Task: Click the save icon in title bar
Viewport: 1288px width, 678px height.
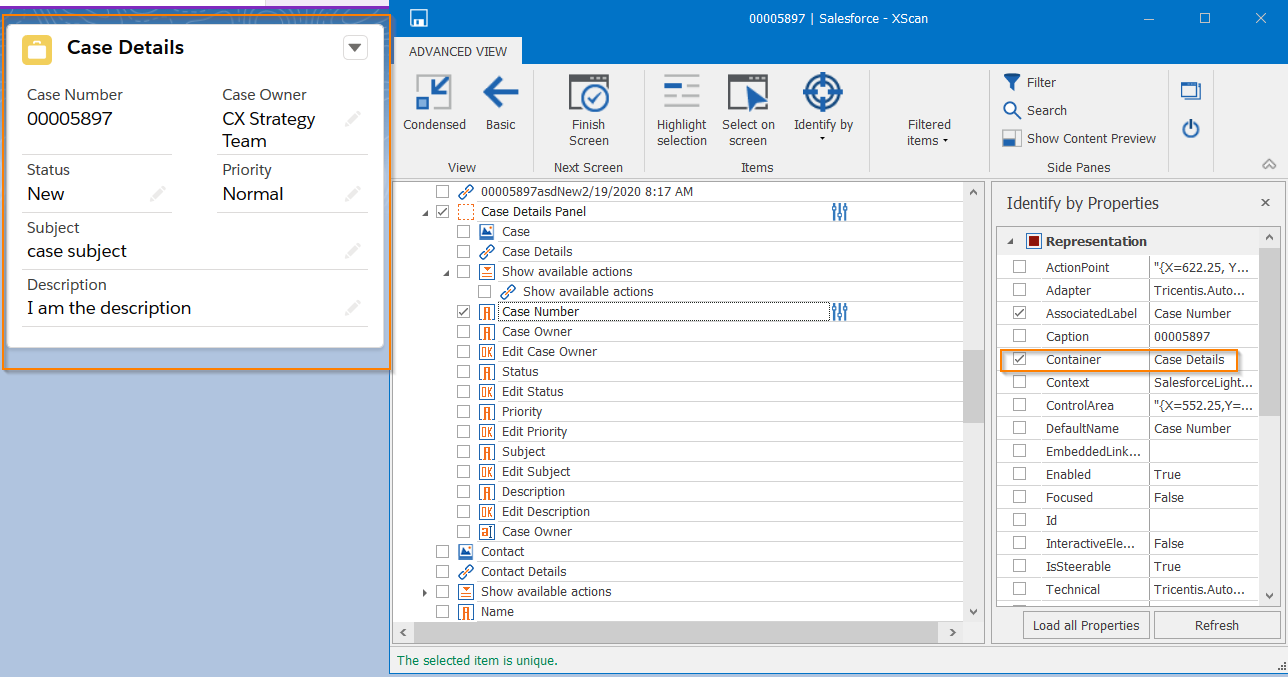Action: [x=419, y=18]
